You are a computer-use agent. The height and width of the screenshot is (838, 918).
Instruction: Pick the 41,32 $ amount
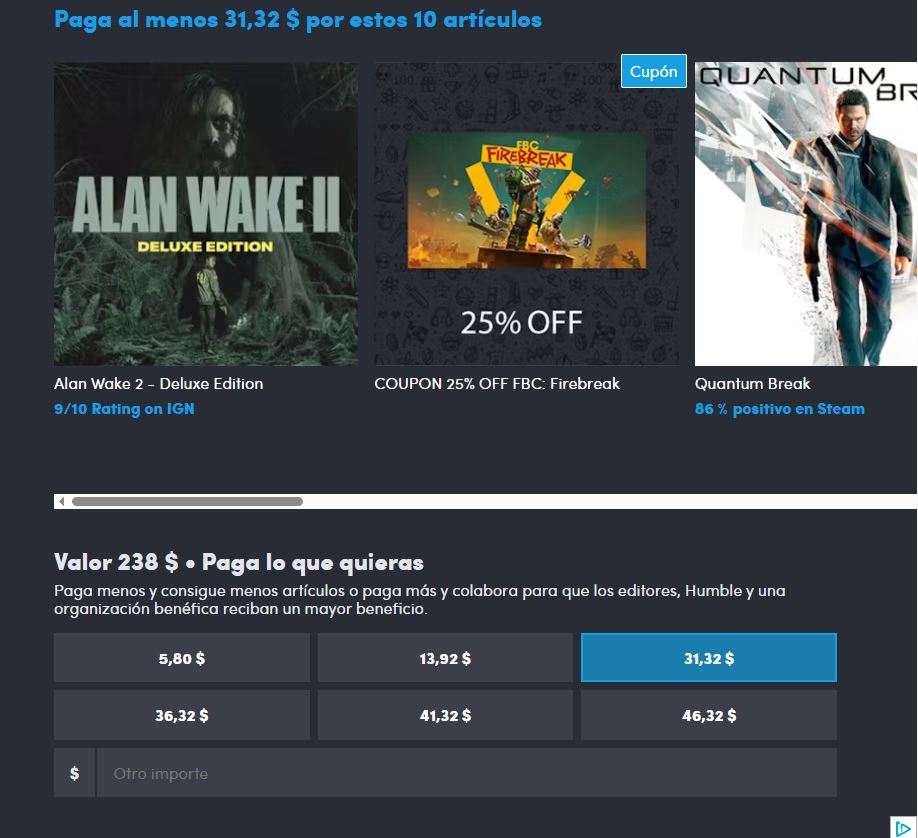pos(445,715)
